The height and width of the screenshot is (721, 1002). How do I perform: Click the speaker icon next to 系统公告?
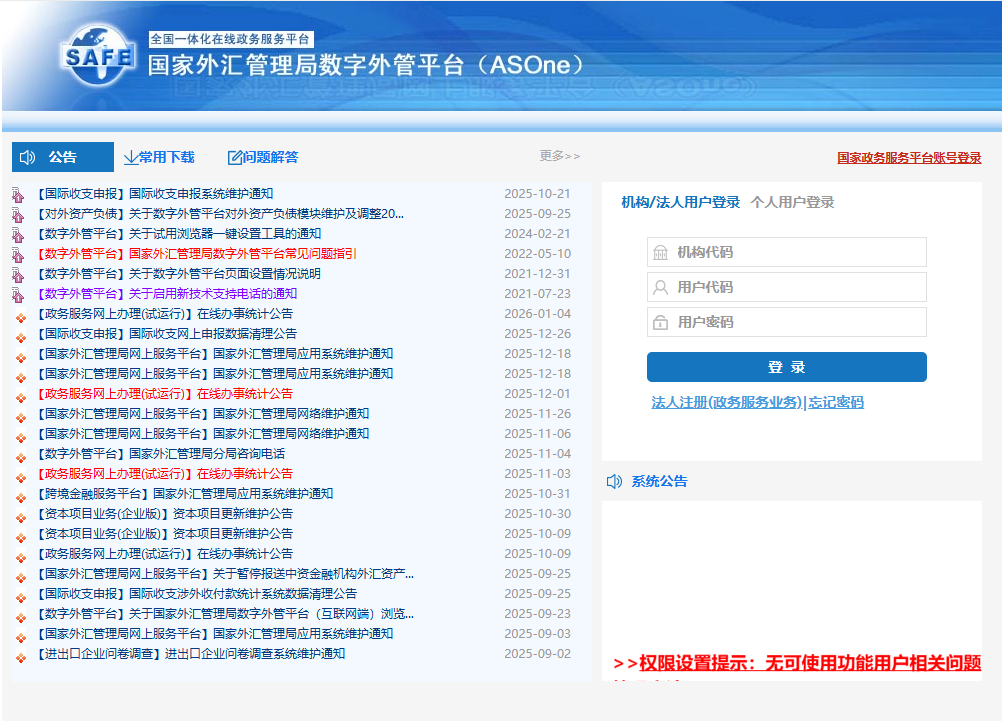point(614,481)
